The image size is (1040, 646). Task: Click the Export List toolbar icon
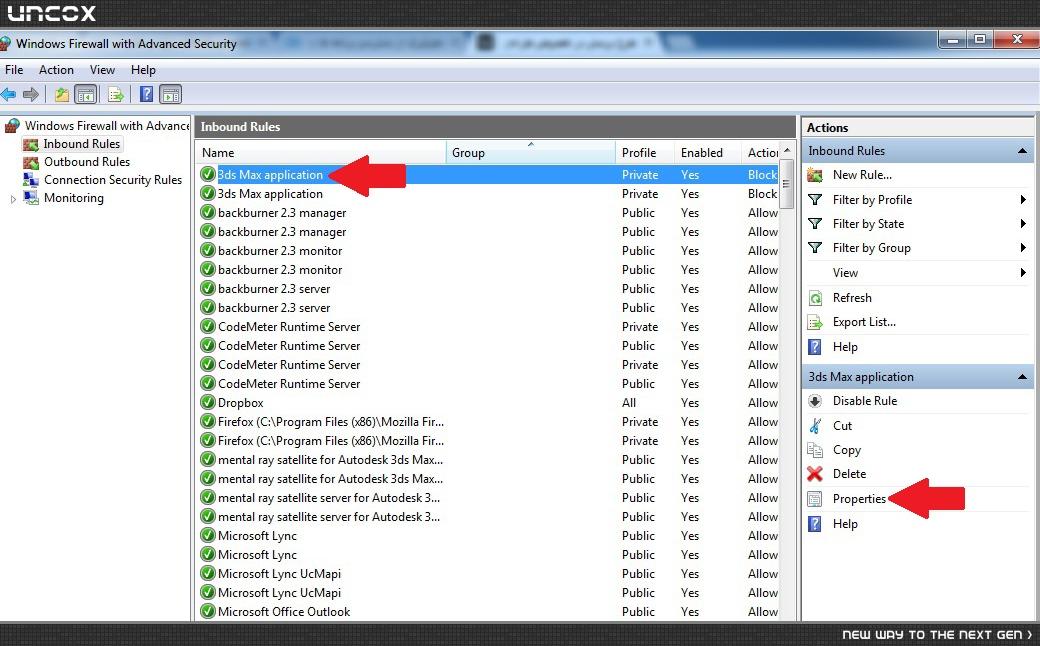[x=115, y=95]
